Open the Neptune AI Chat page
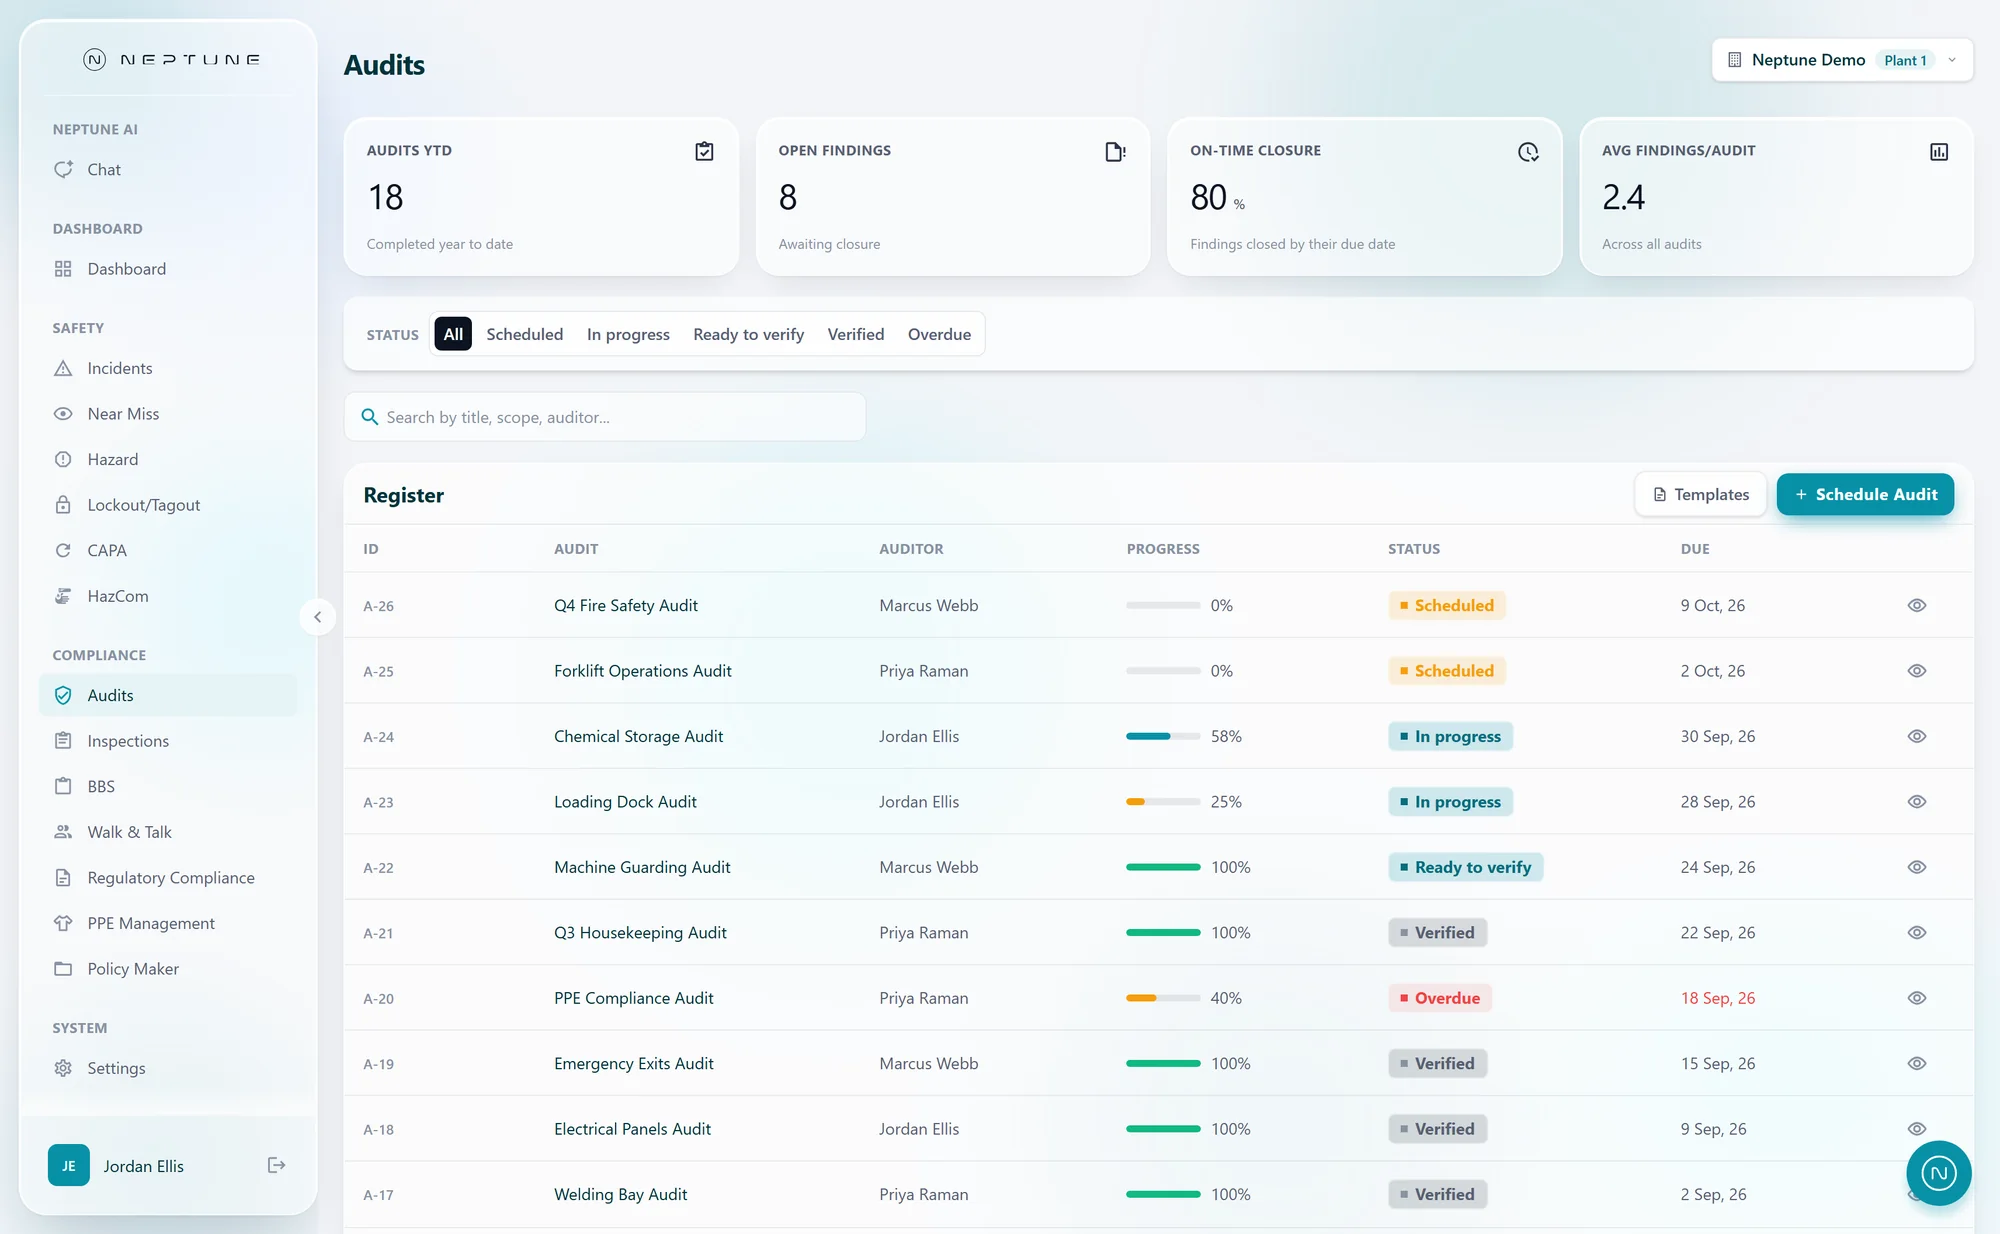 point(168,170)
